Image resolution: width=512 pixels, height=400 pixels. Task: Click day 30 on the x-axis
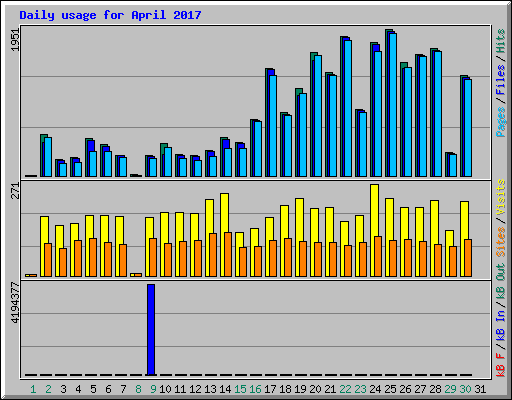tap(465, 389)
